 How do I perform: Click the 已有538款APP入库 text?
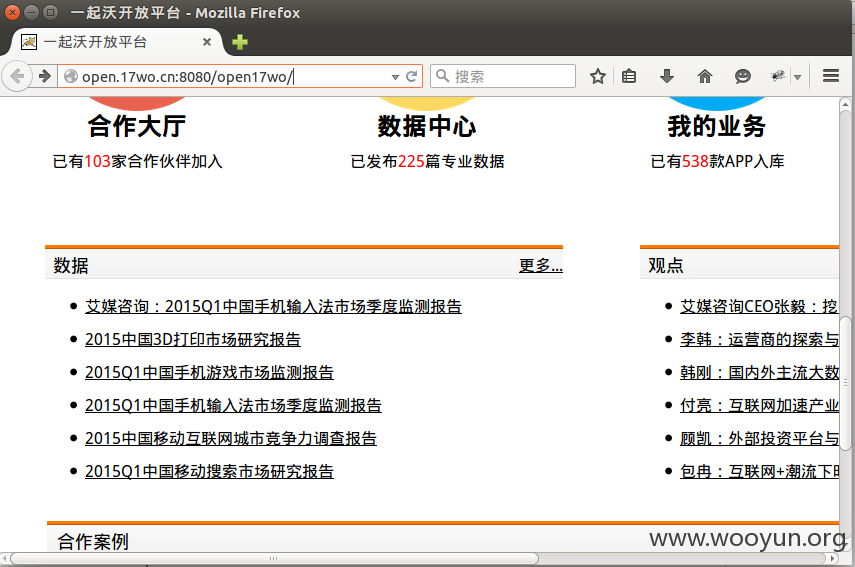(717, 161)
